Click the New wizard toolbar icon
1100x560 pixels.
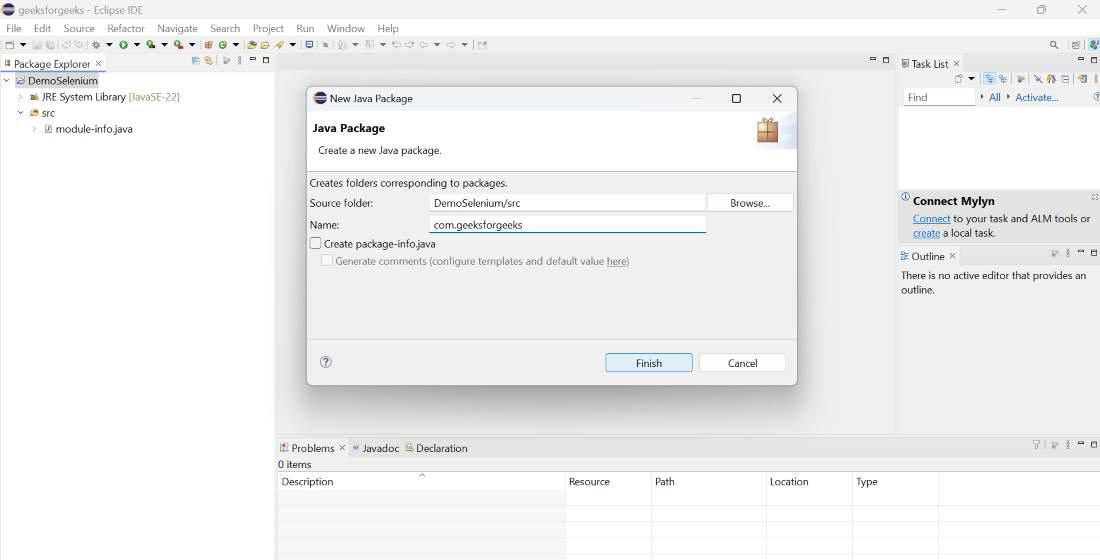(x=10, y=45)
